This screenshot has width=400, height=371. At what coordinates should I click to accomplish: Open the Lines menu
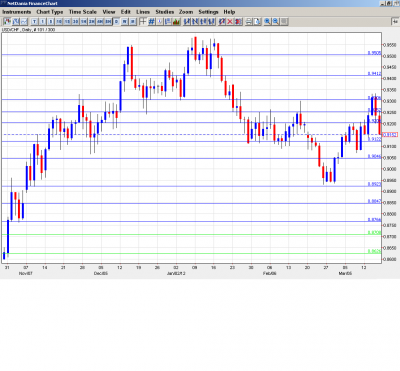click(143, 12)
